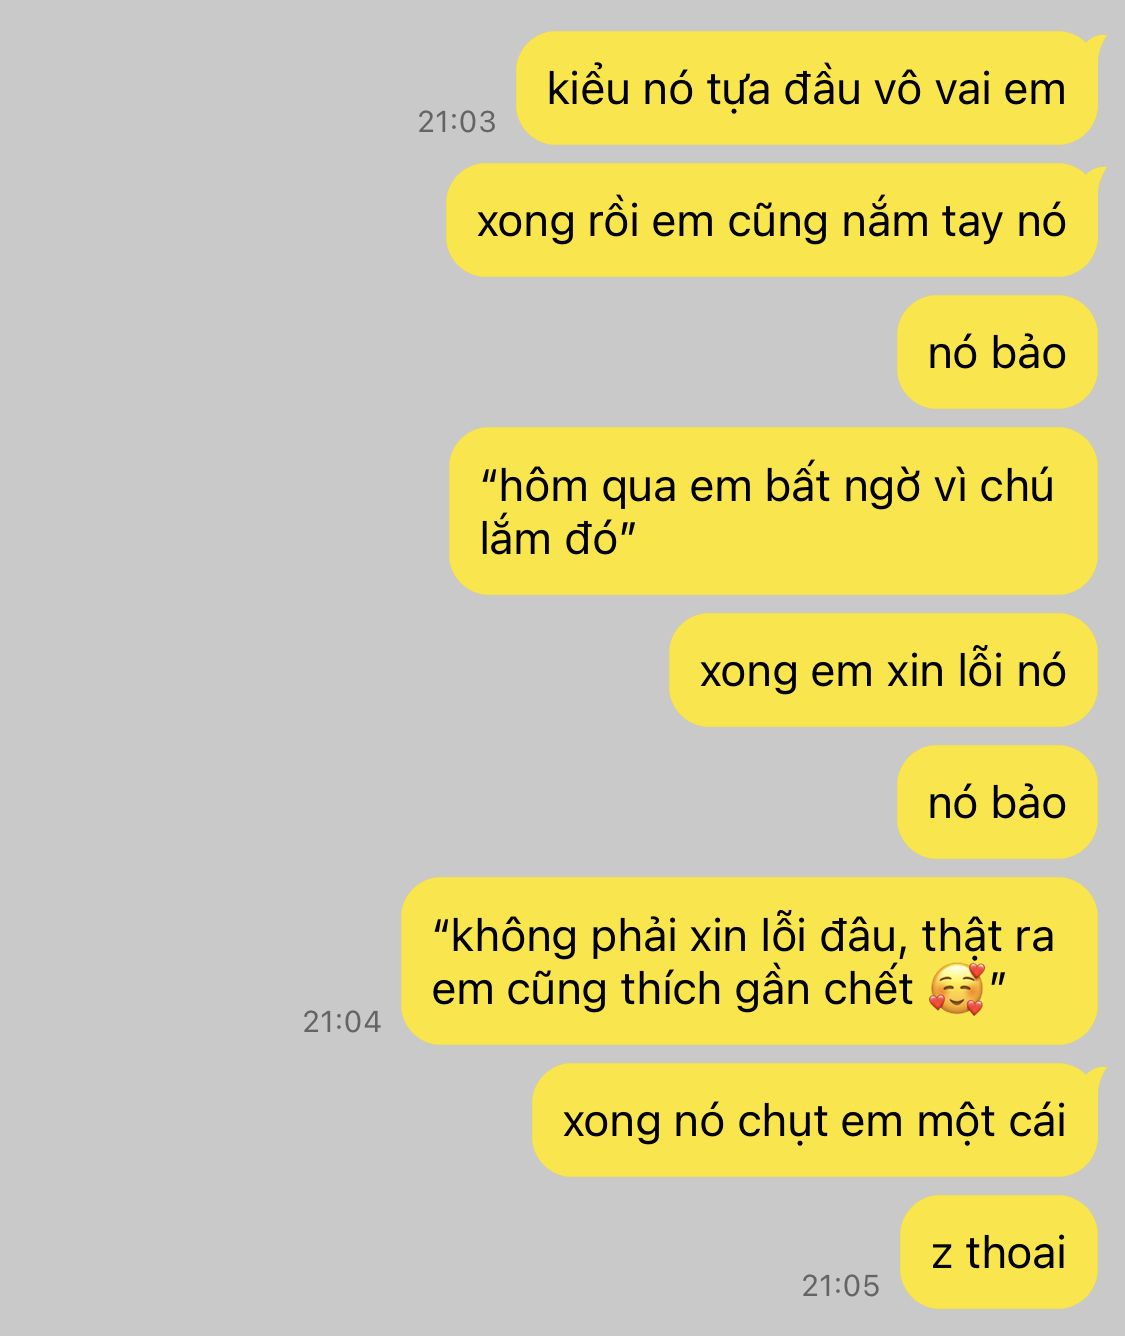Click the second 'nó bảo' message bubble
The image size is (1125, 1336).
pyautogui.click(x=997, y=802)
